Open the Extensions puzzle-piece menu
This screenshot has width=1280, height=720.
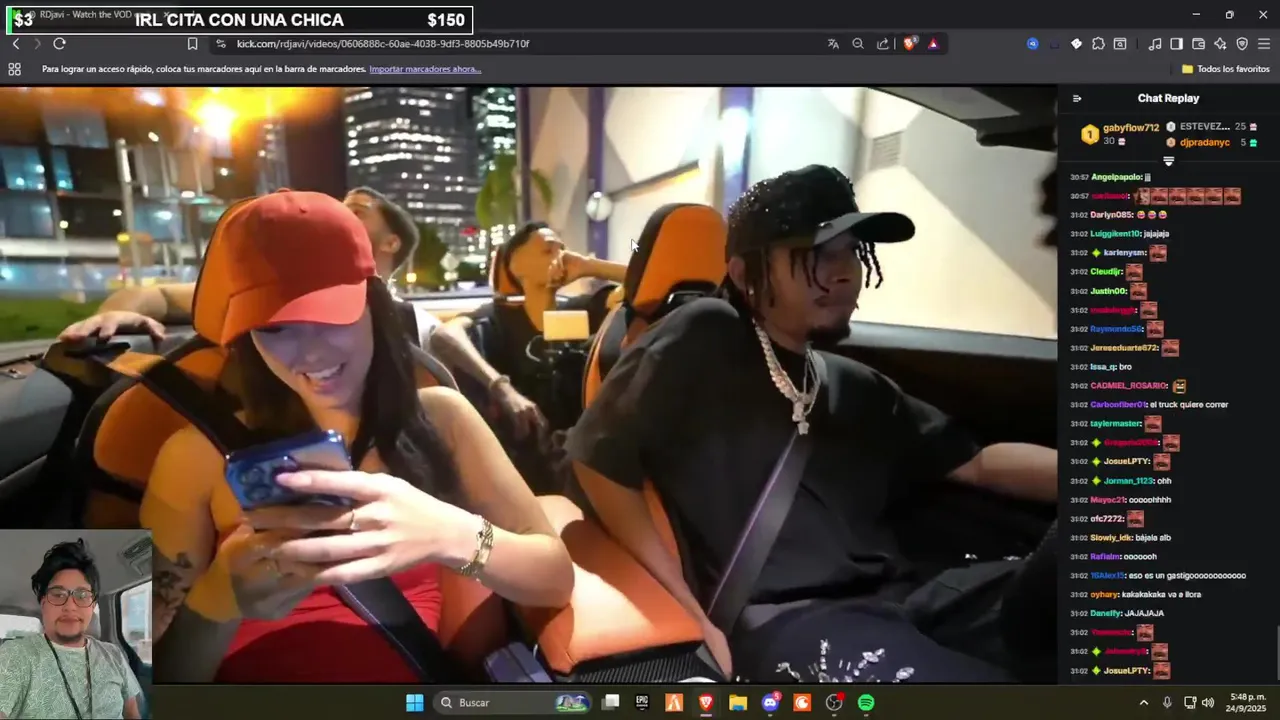coord(1098,44)
